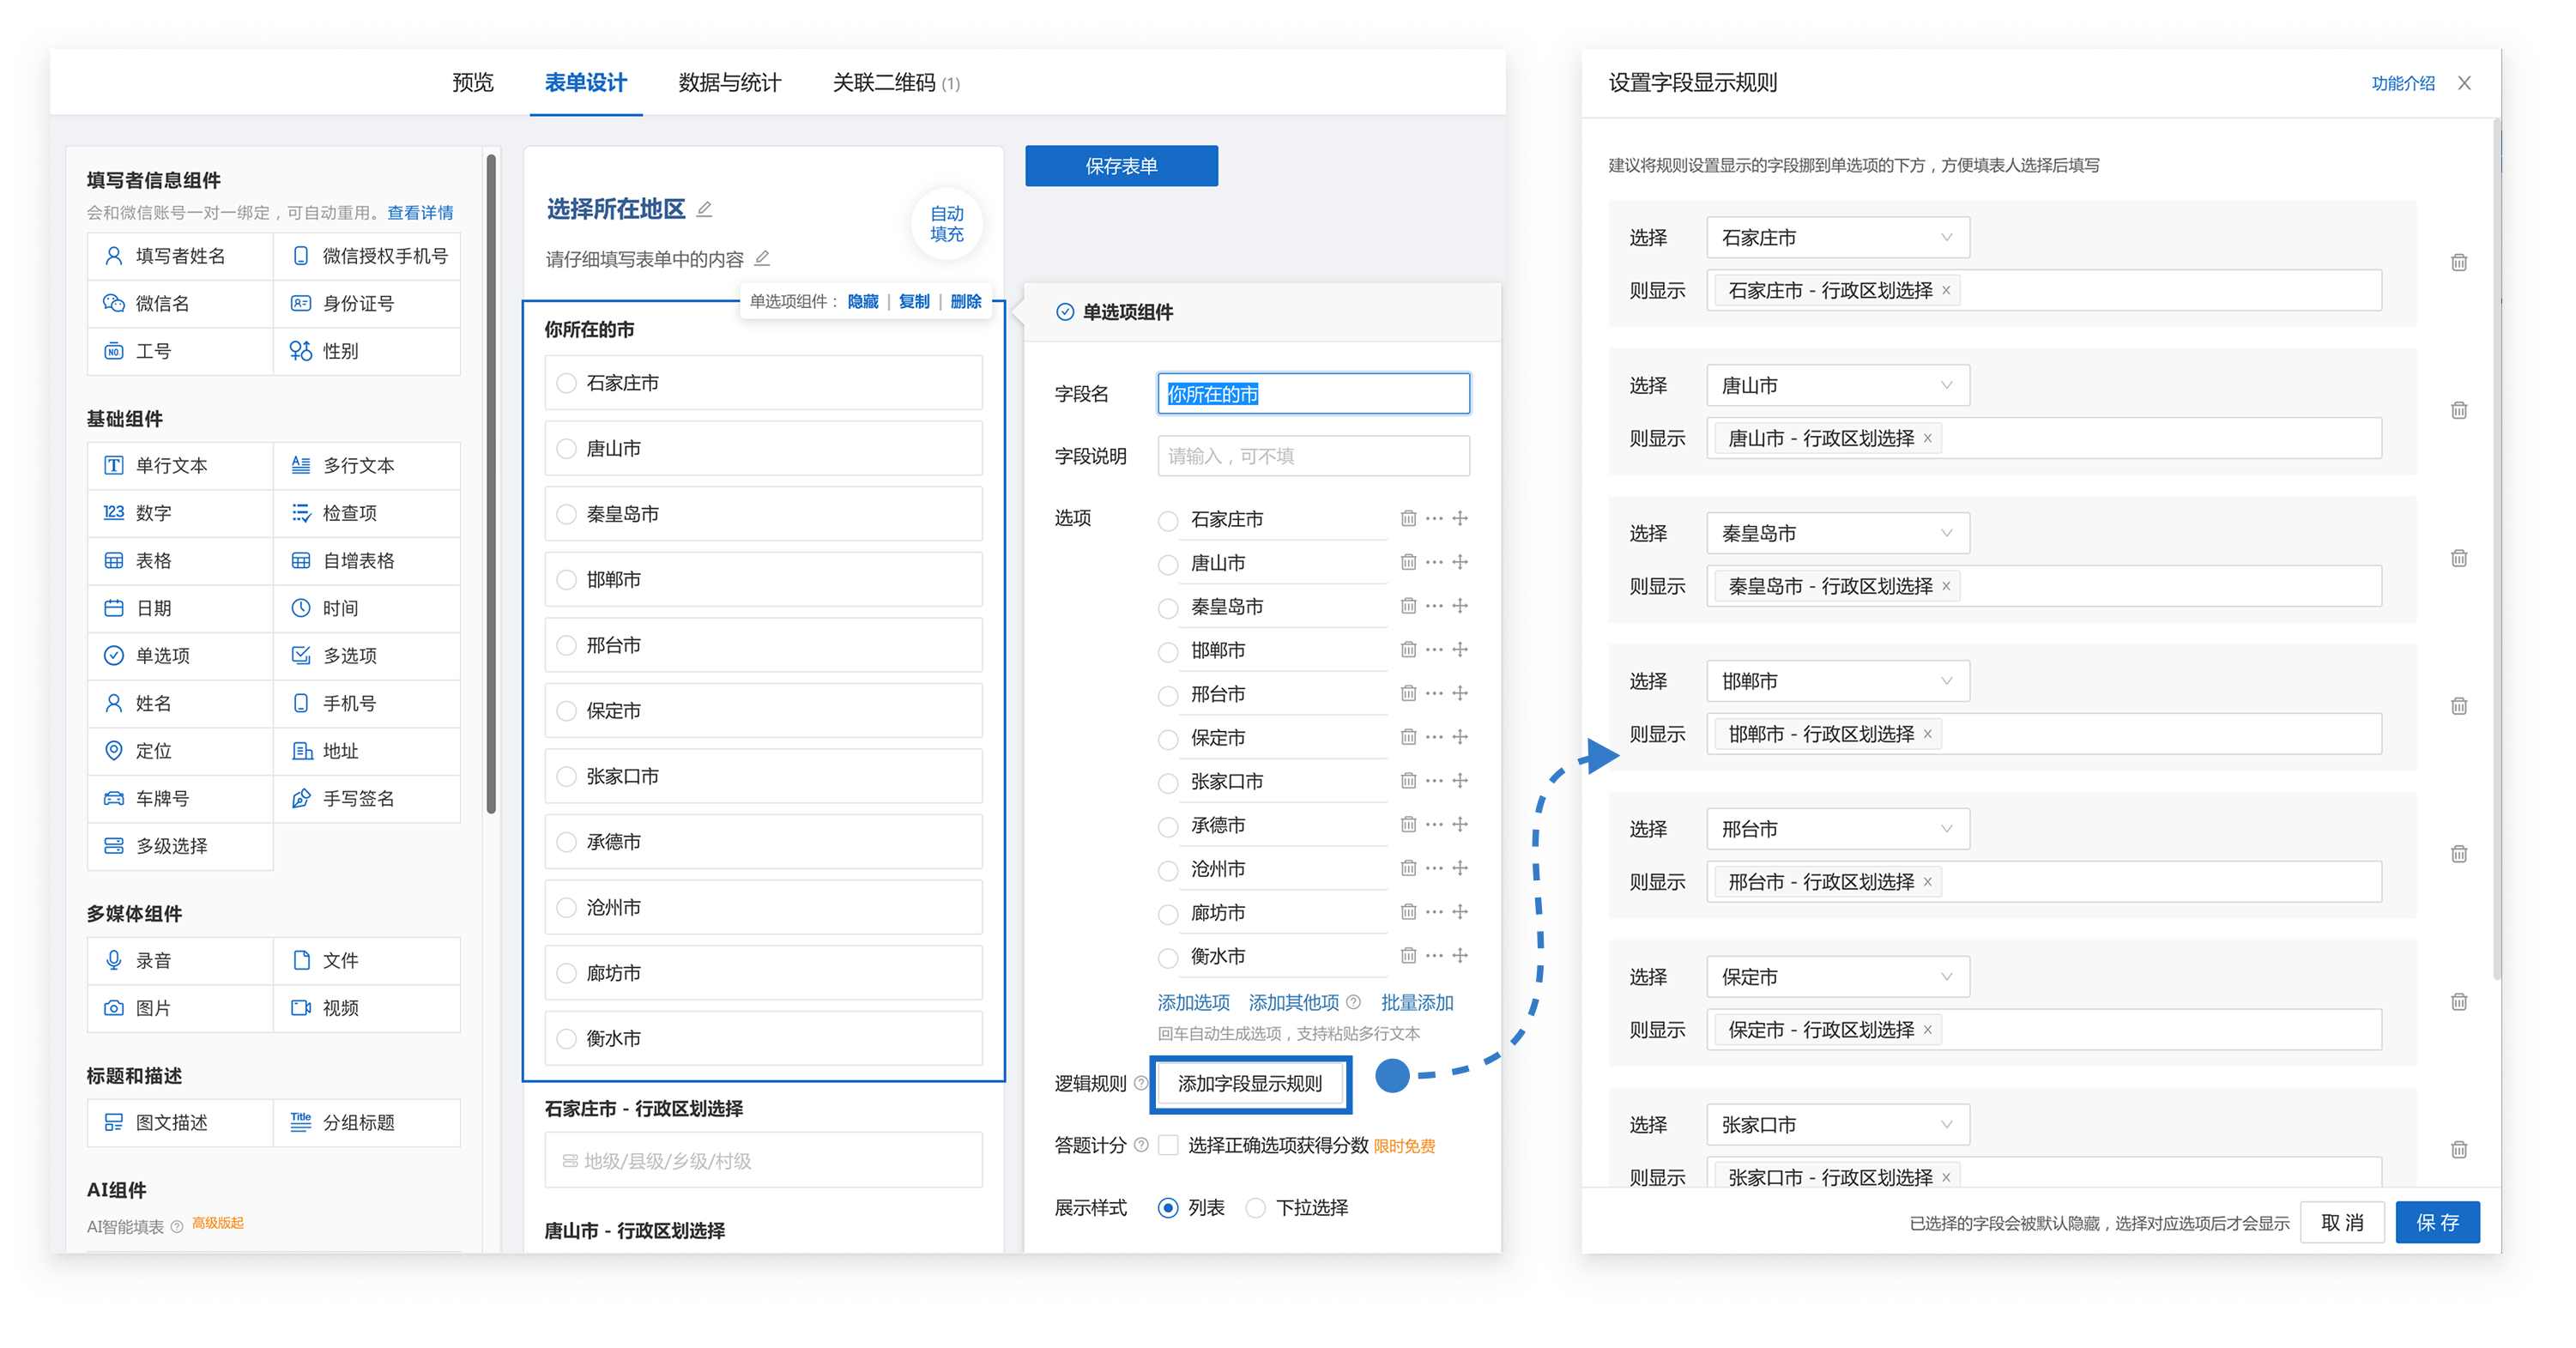This screenshot has width=2576, height=1348.
Task: Expand the 邢台市 rule selection dropdown
Action: [1837, 829]
